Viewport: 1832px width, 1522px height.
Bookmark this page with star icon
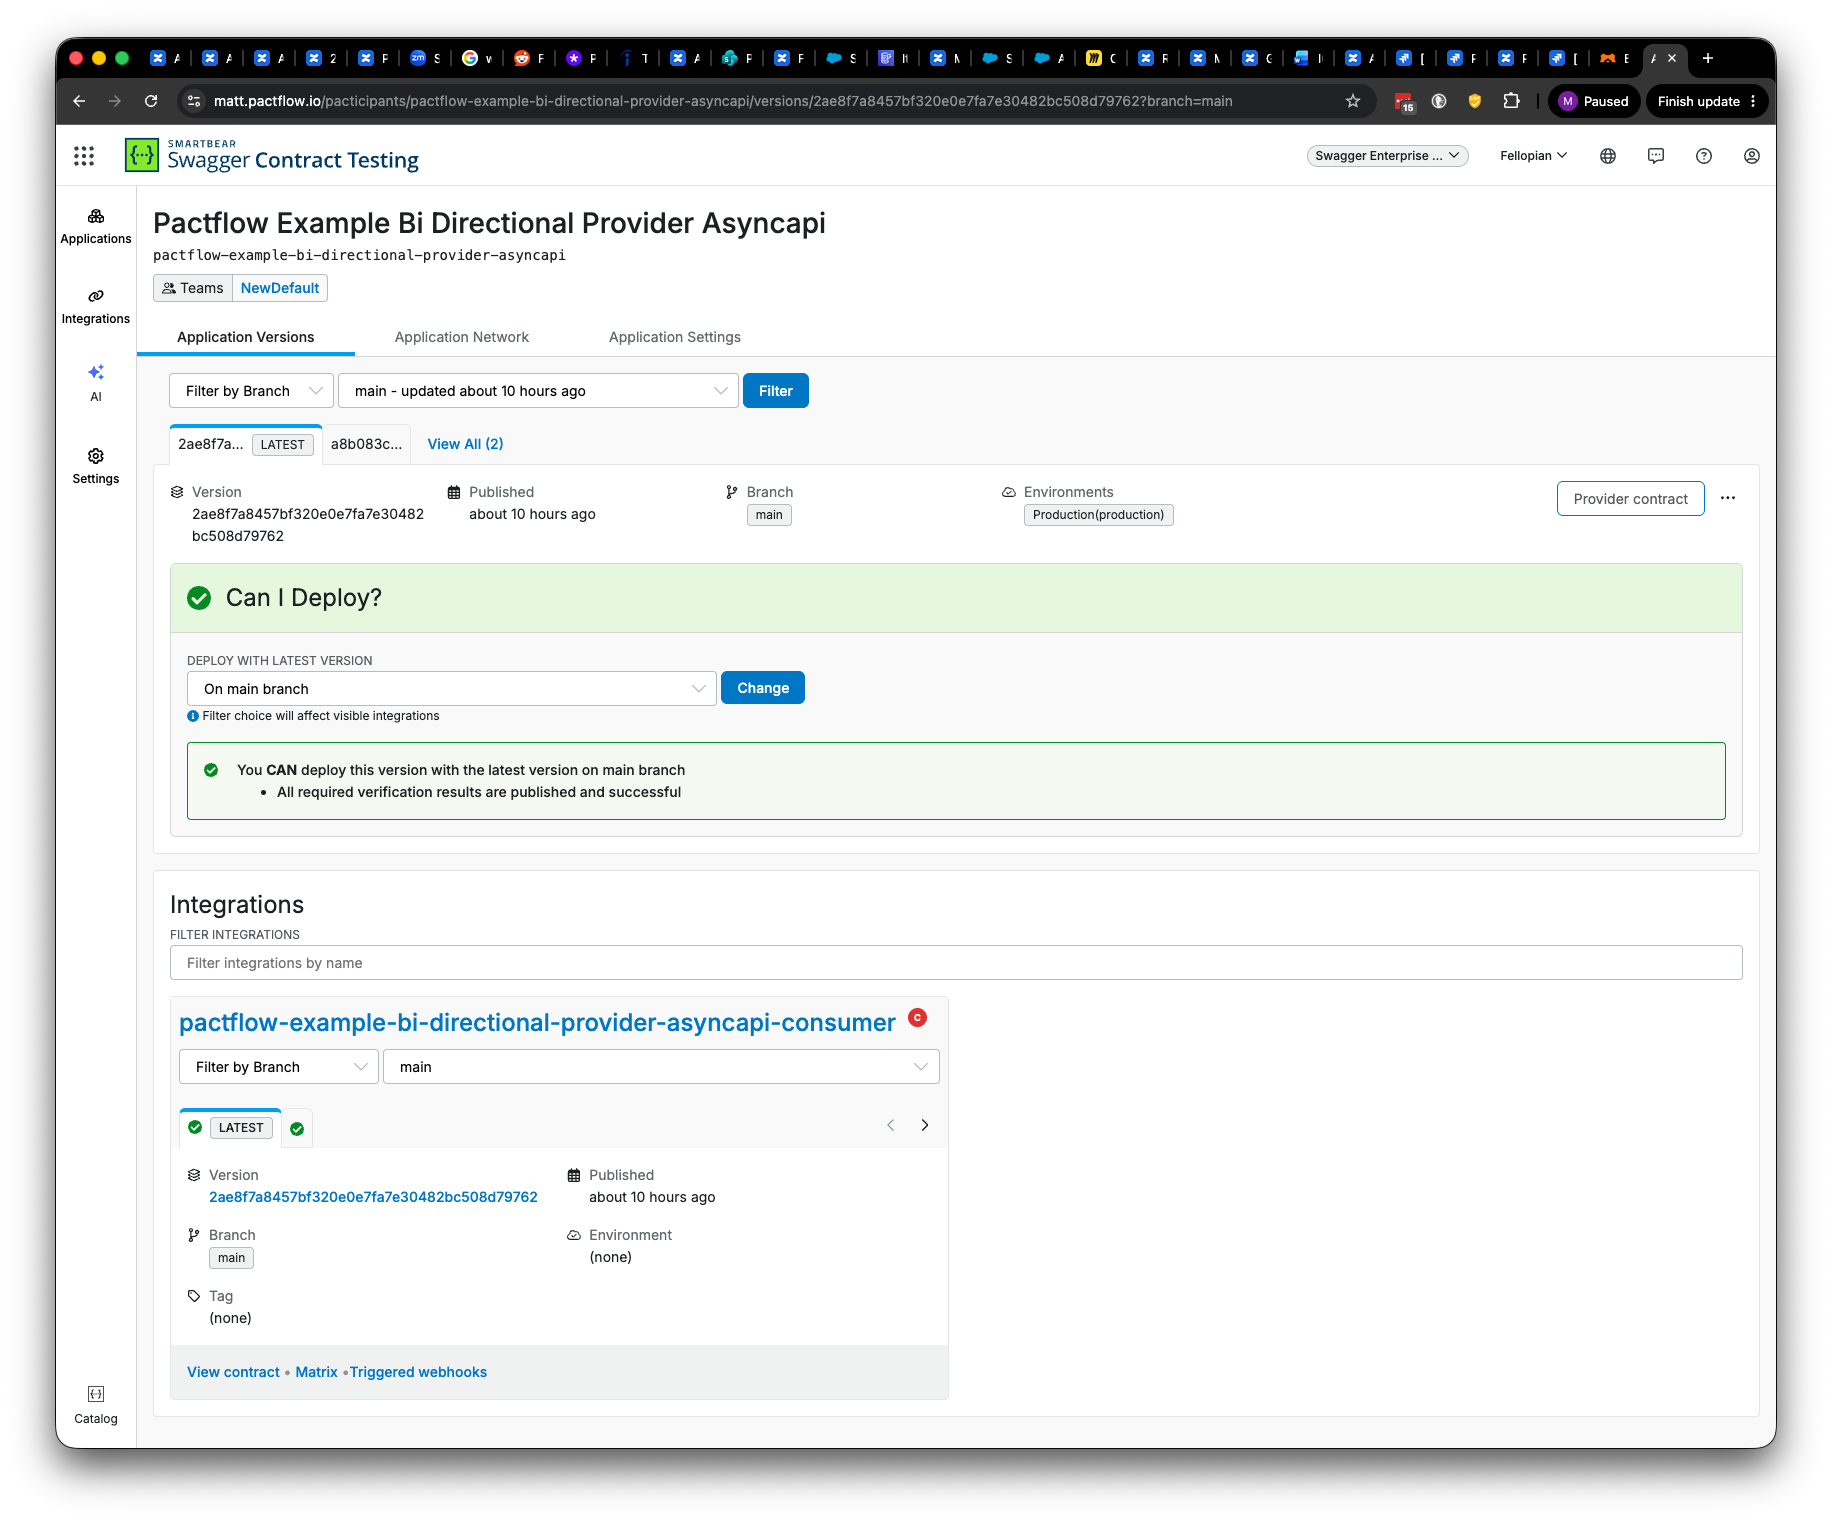1353,101
